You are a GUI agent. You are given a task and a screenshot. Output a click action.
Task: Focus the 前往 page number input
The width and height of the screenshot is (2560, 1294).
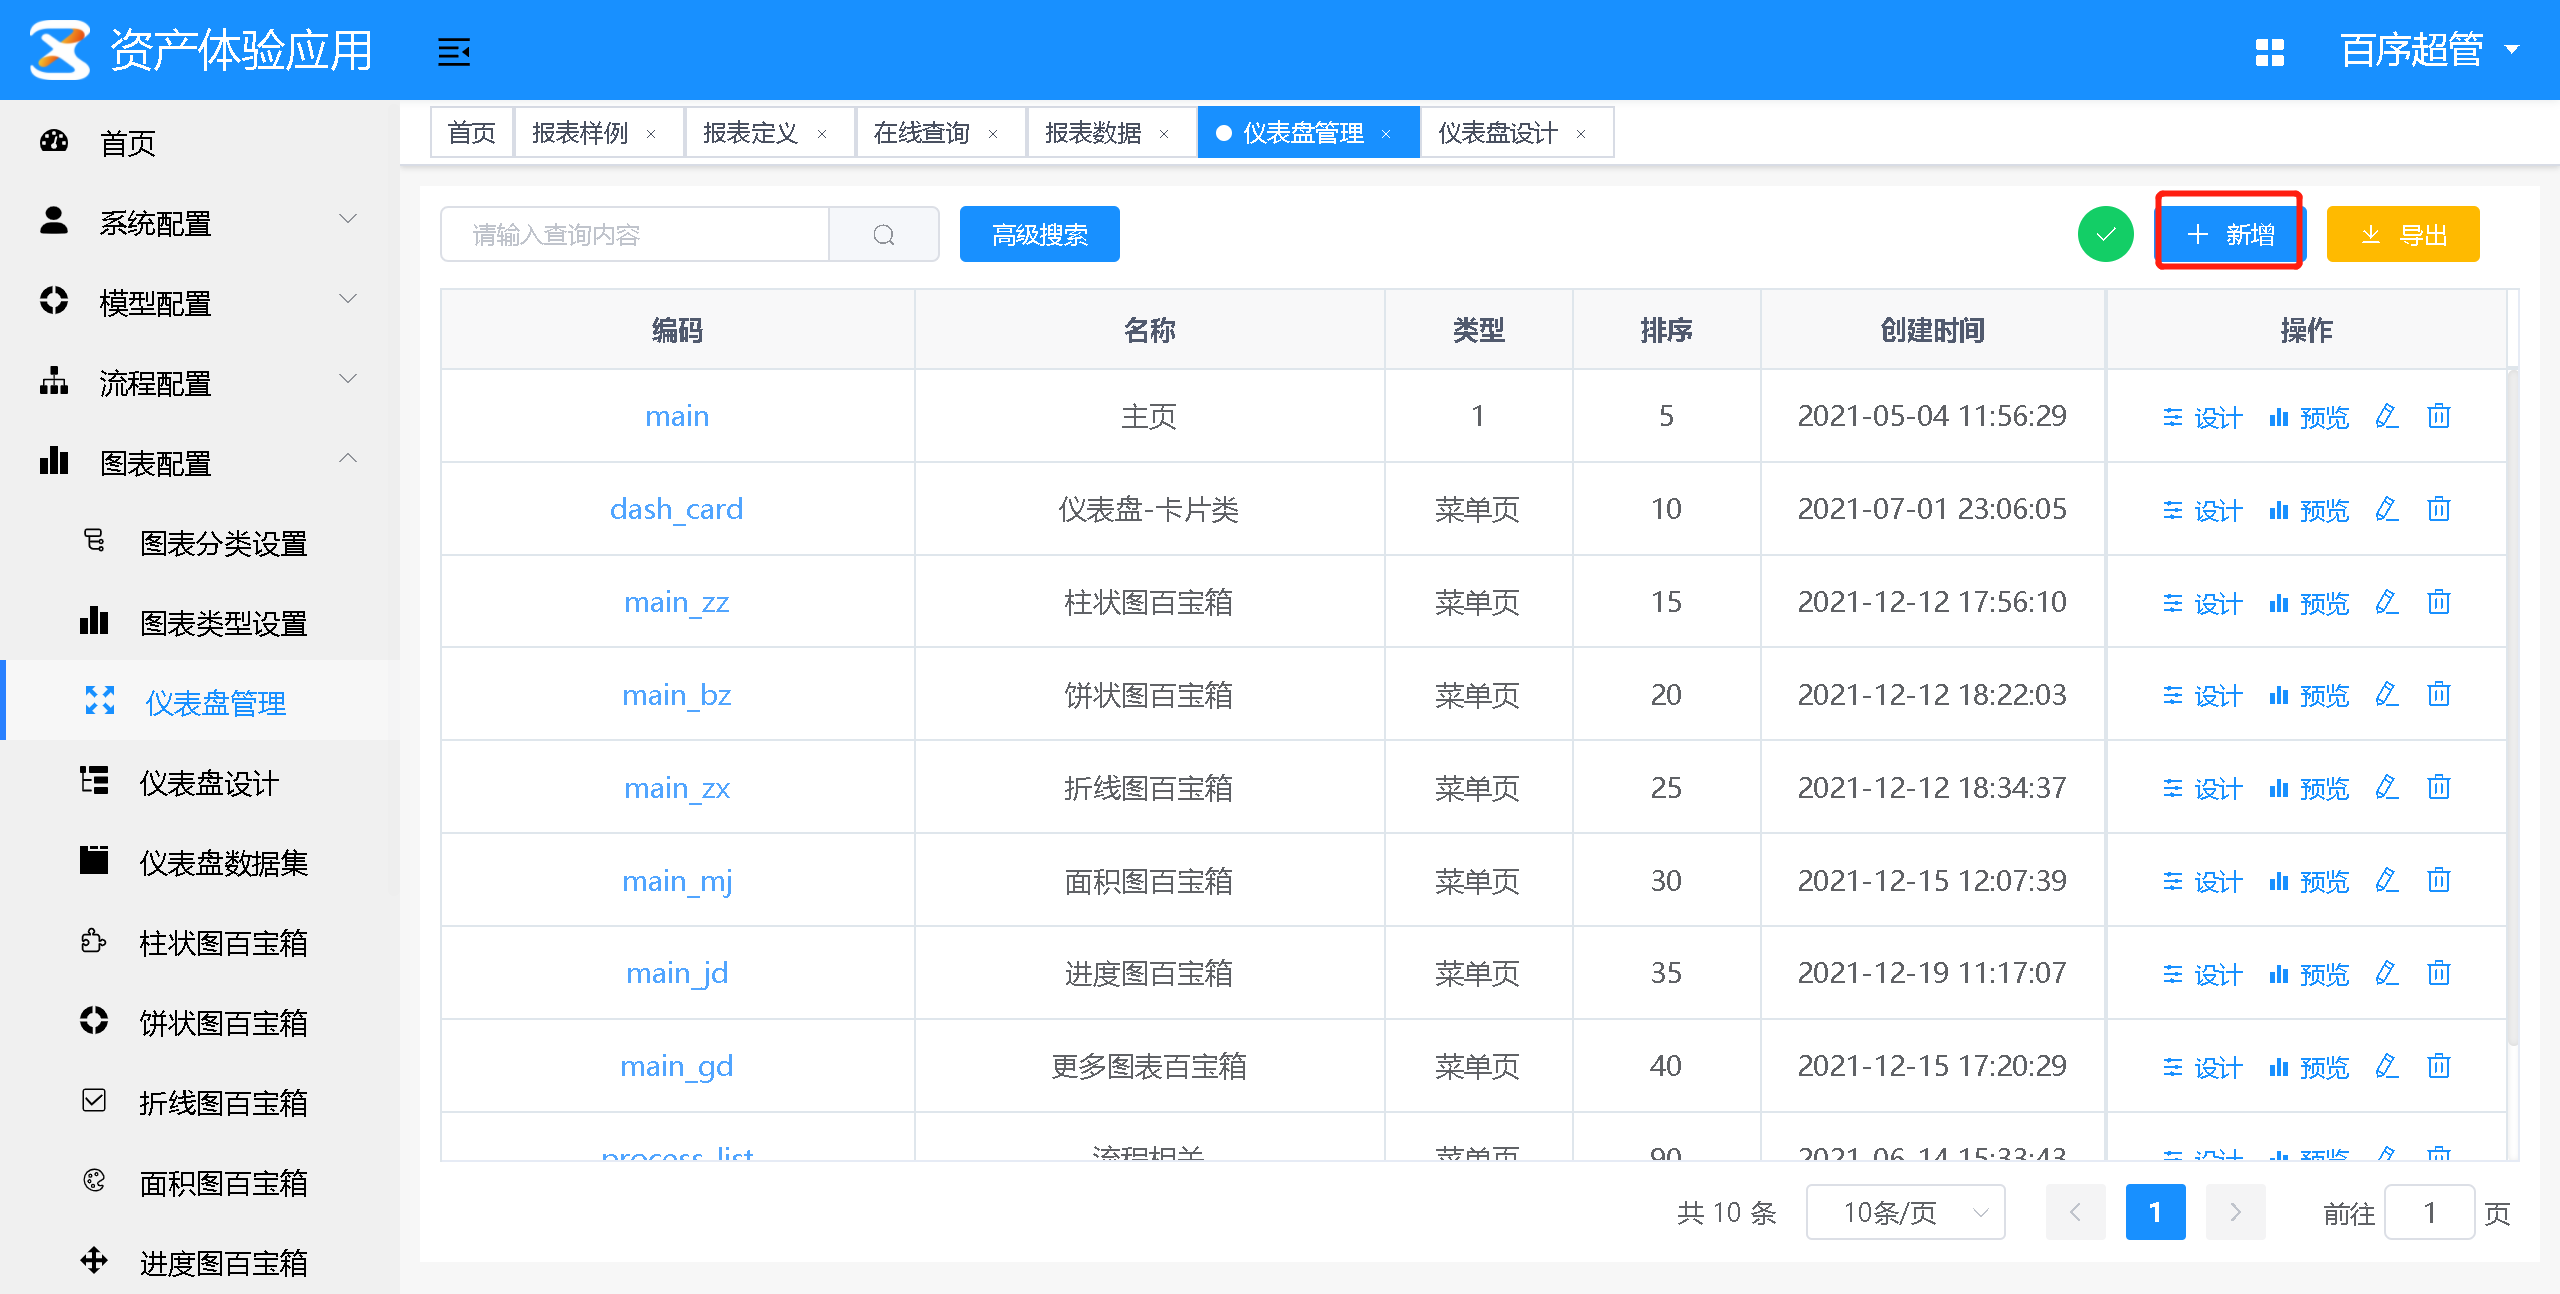pyautogui.click(x=2429, y=1212)
